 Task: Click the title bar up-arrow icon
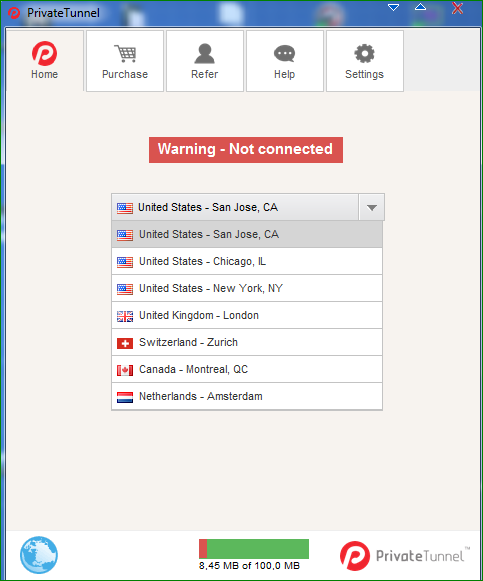pyautogui.click(x=420, y=7)
